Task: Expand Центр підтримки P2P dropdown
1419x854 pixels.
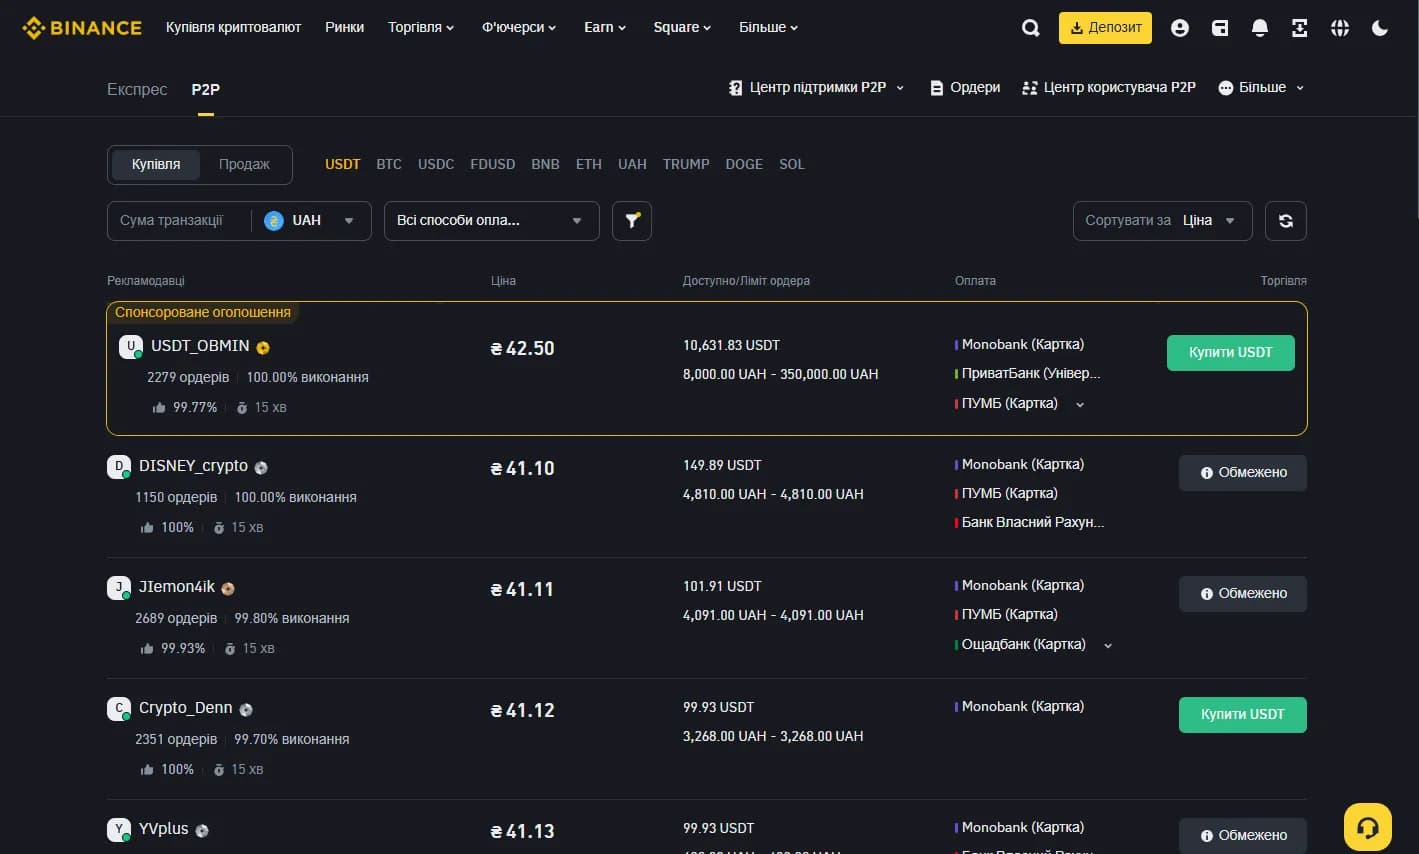Action: pyautogui.click(x=816, y=88)
